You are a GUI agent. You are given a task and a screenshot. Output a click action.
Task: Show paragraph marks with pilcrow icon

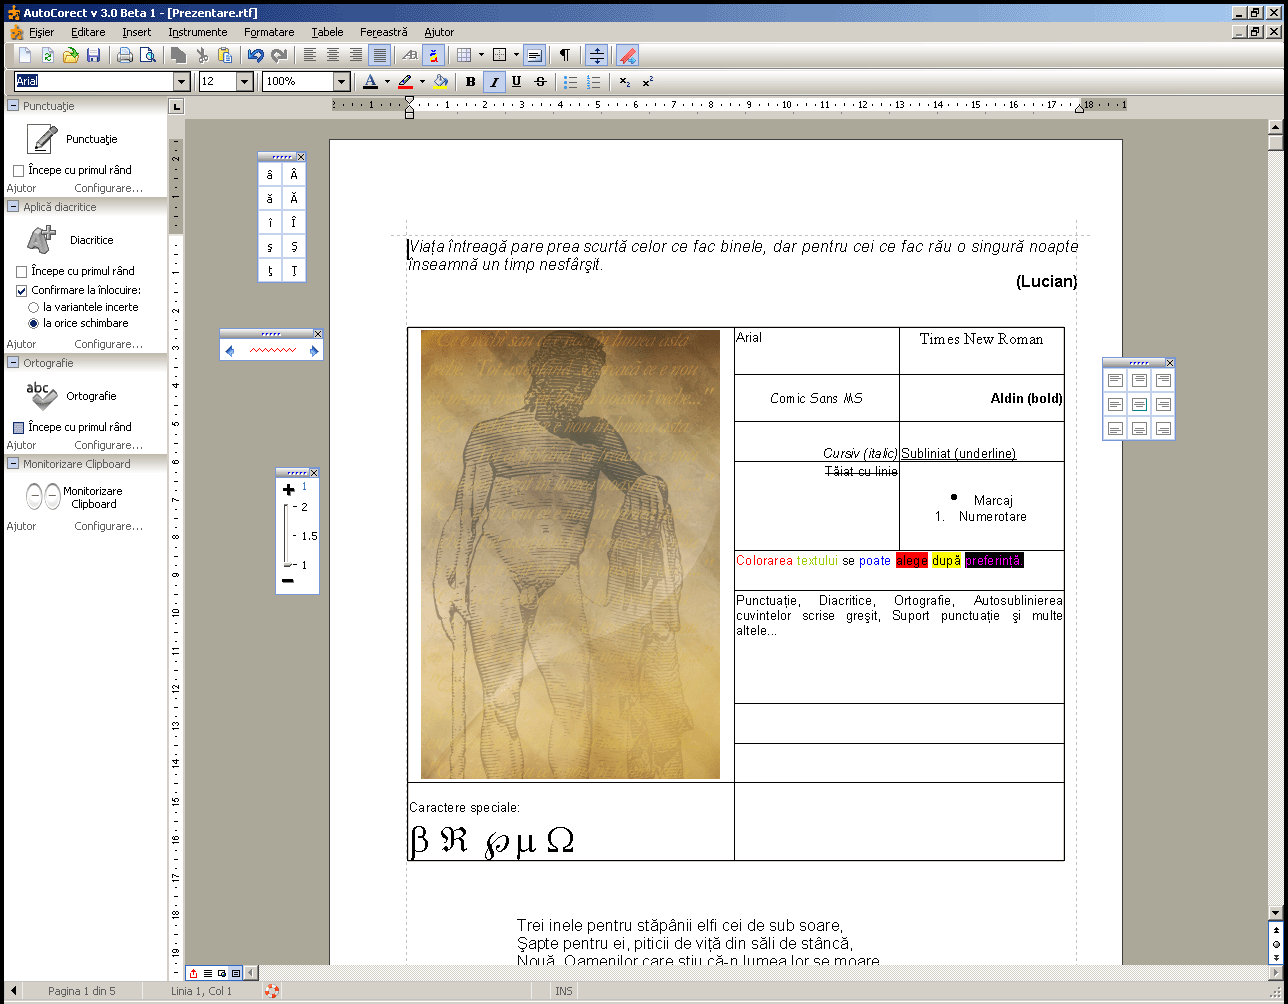point(565,56)
